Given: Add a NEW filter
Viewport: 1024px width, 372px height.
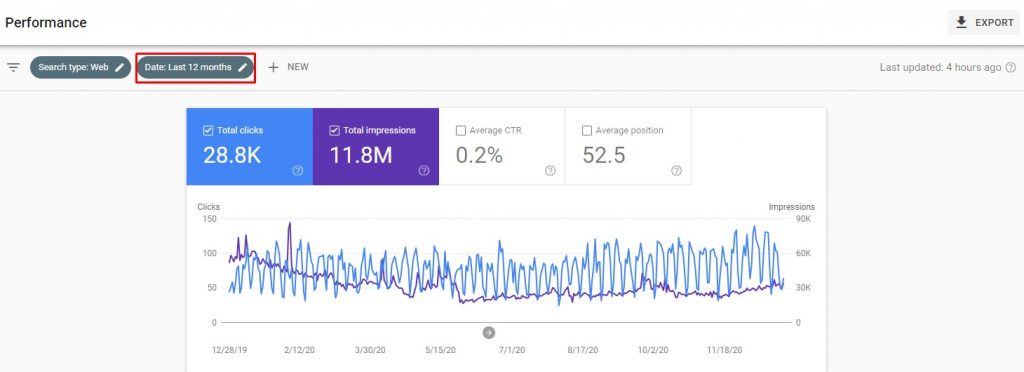Looking at the screenshot, I should (x=288, y=67).
